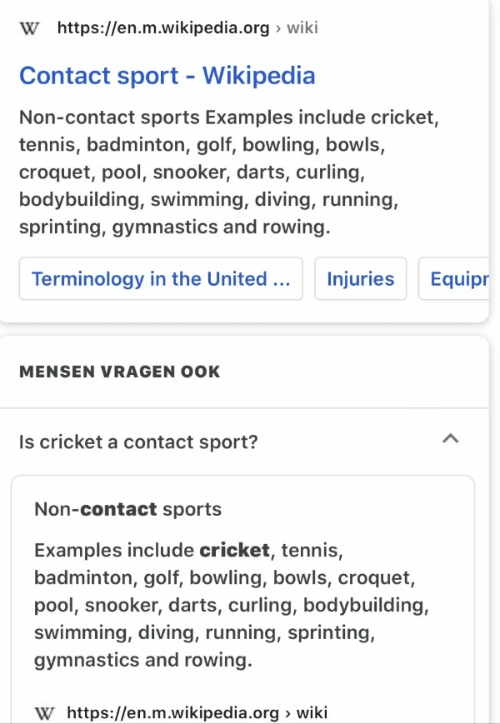Screen dimensions: 500x724
Task: Click the en.m.wikipedia.org URL of top result
Action: [163, 28]
